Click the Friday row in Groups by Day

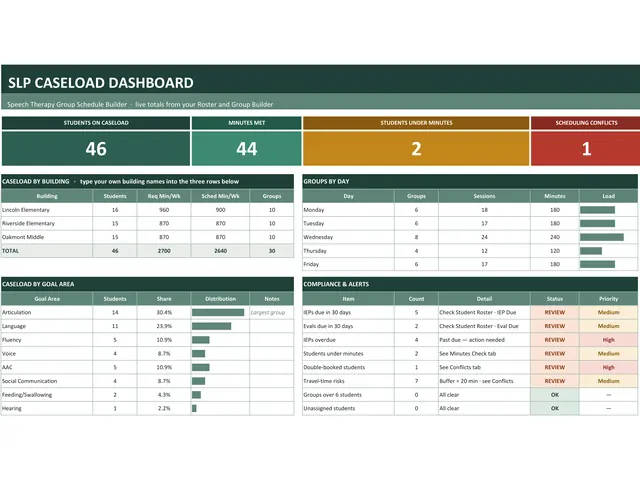(x=470, y=264)
